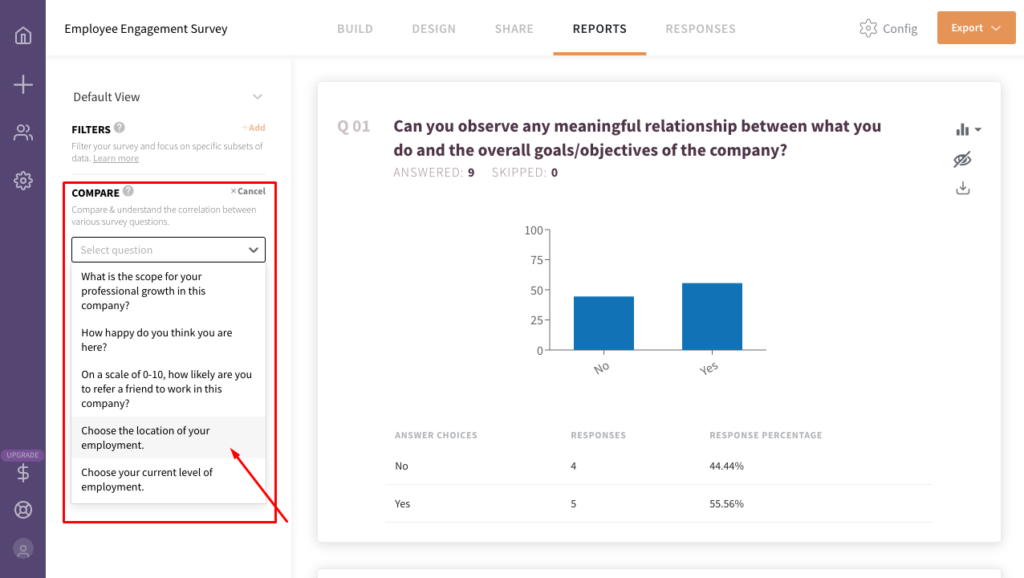Expand the Default View dropdown
The height and width of the screenshot is (578, 1024).
coord(258,97)
